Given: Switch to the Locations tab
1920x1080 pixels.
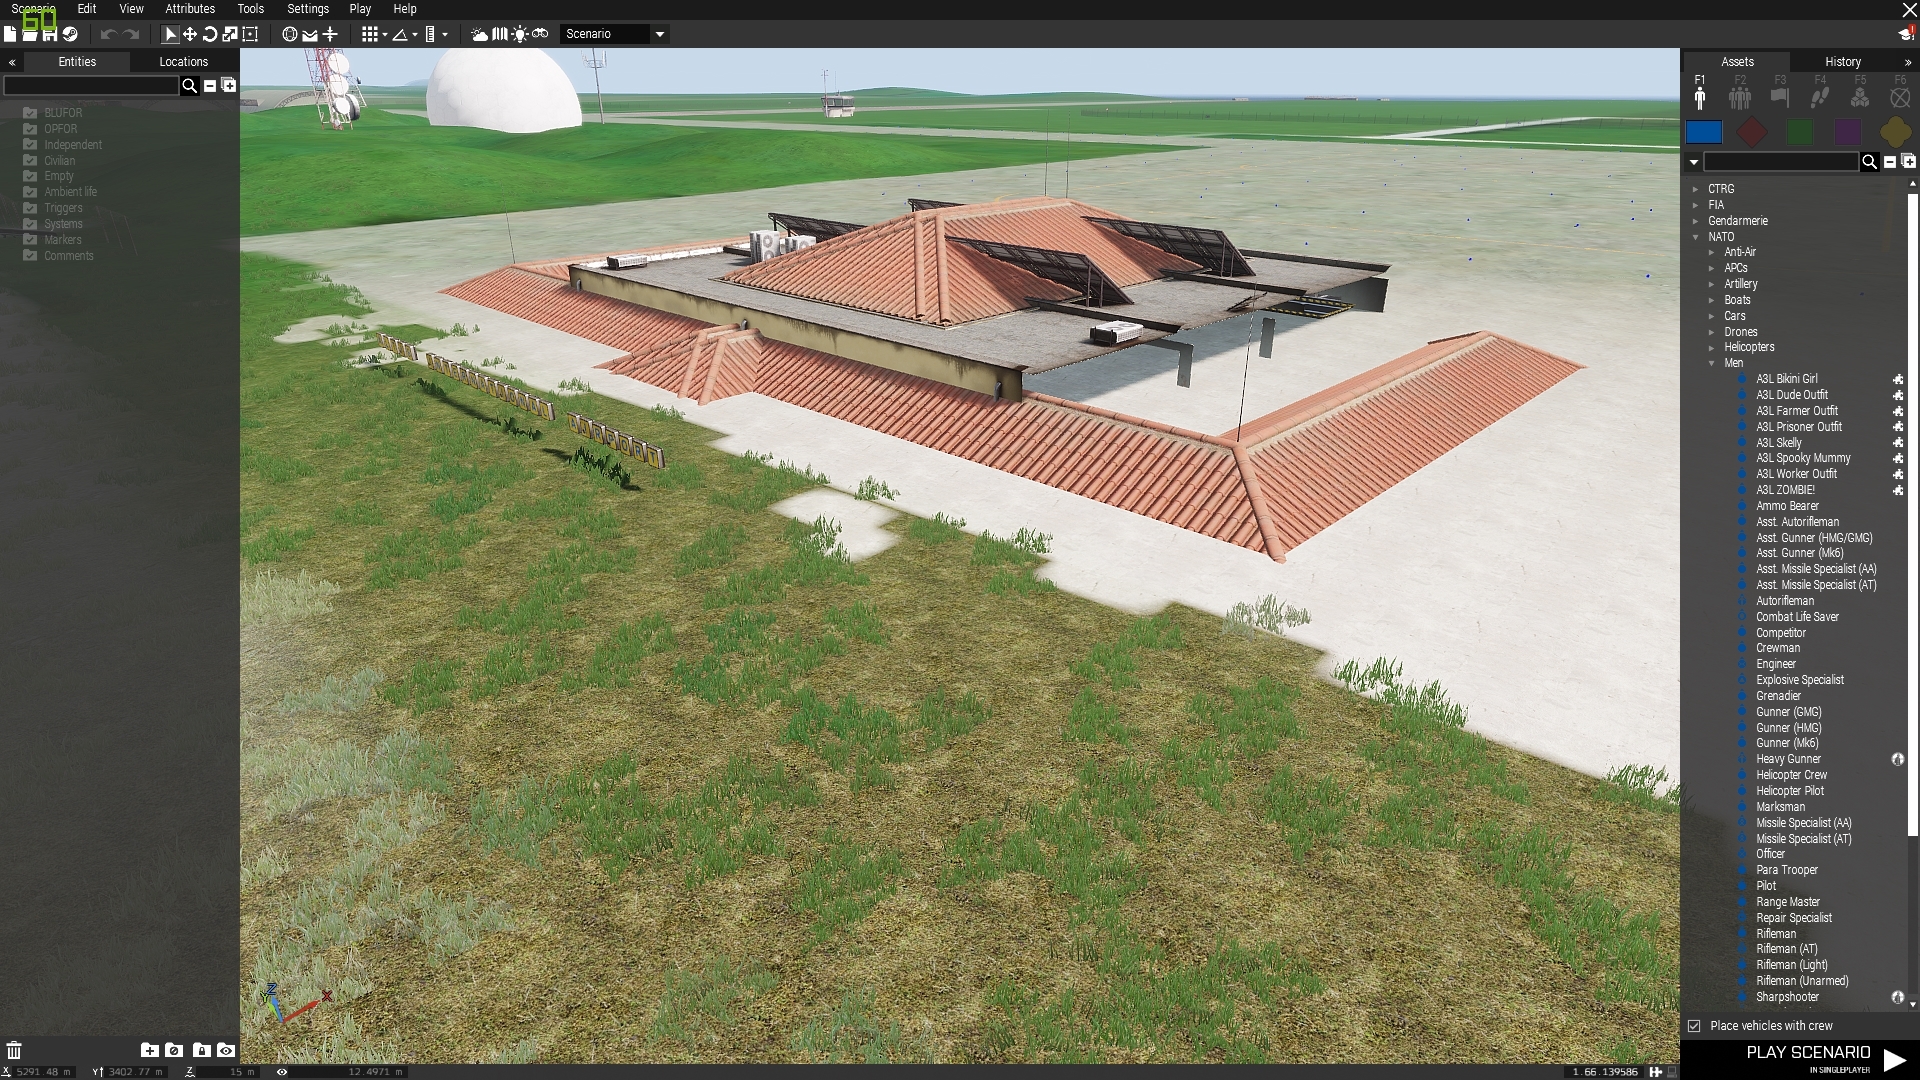Looking at the screenshot, I should (x=183, y=62).
